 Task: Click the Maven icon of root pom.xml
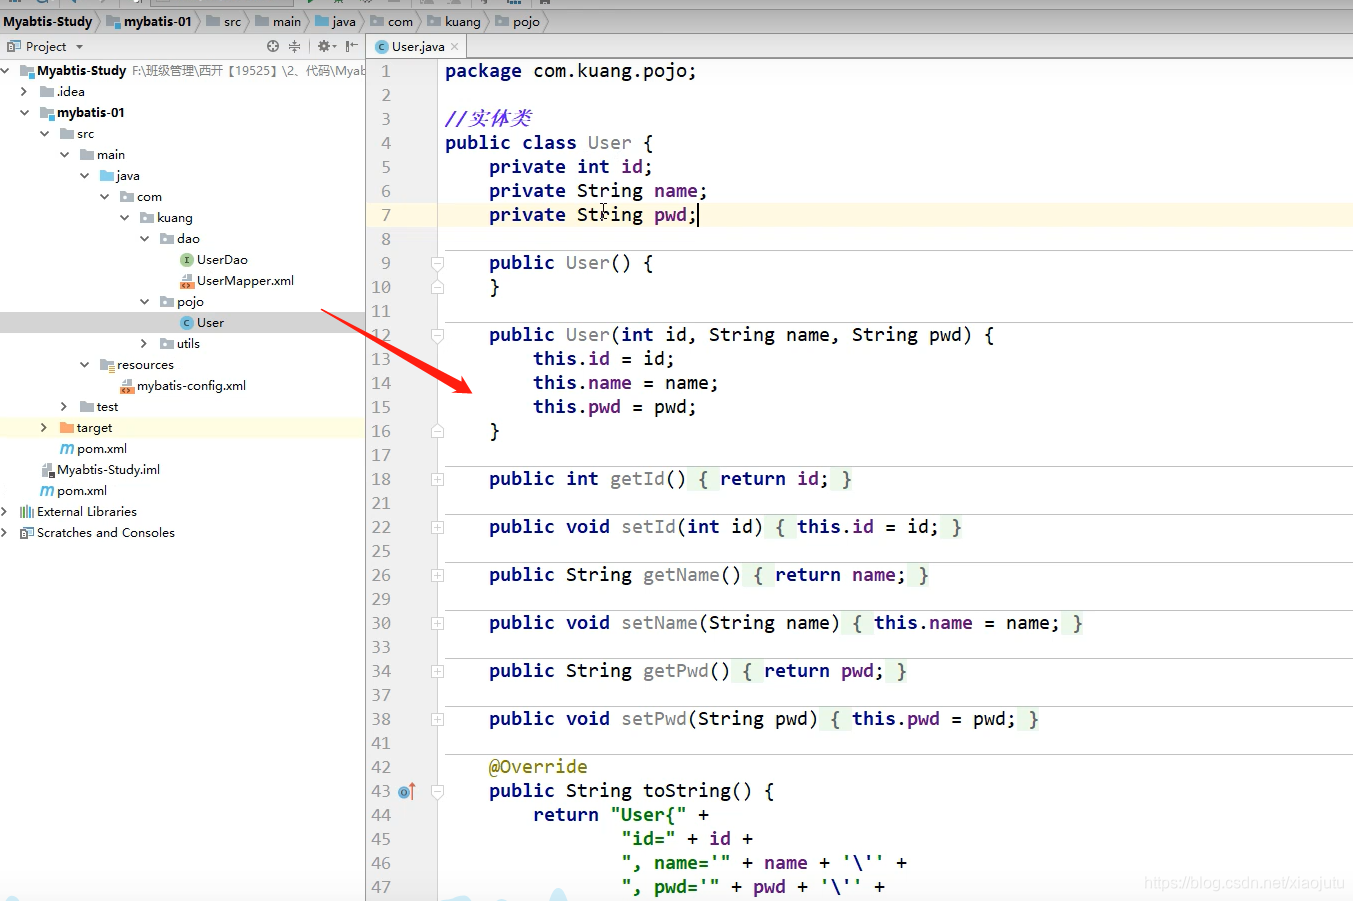(47, 491)
